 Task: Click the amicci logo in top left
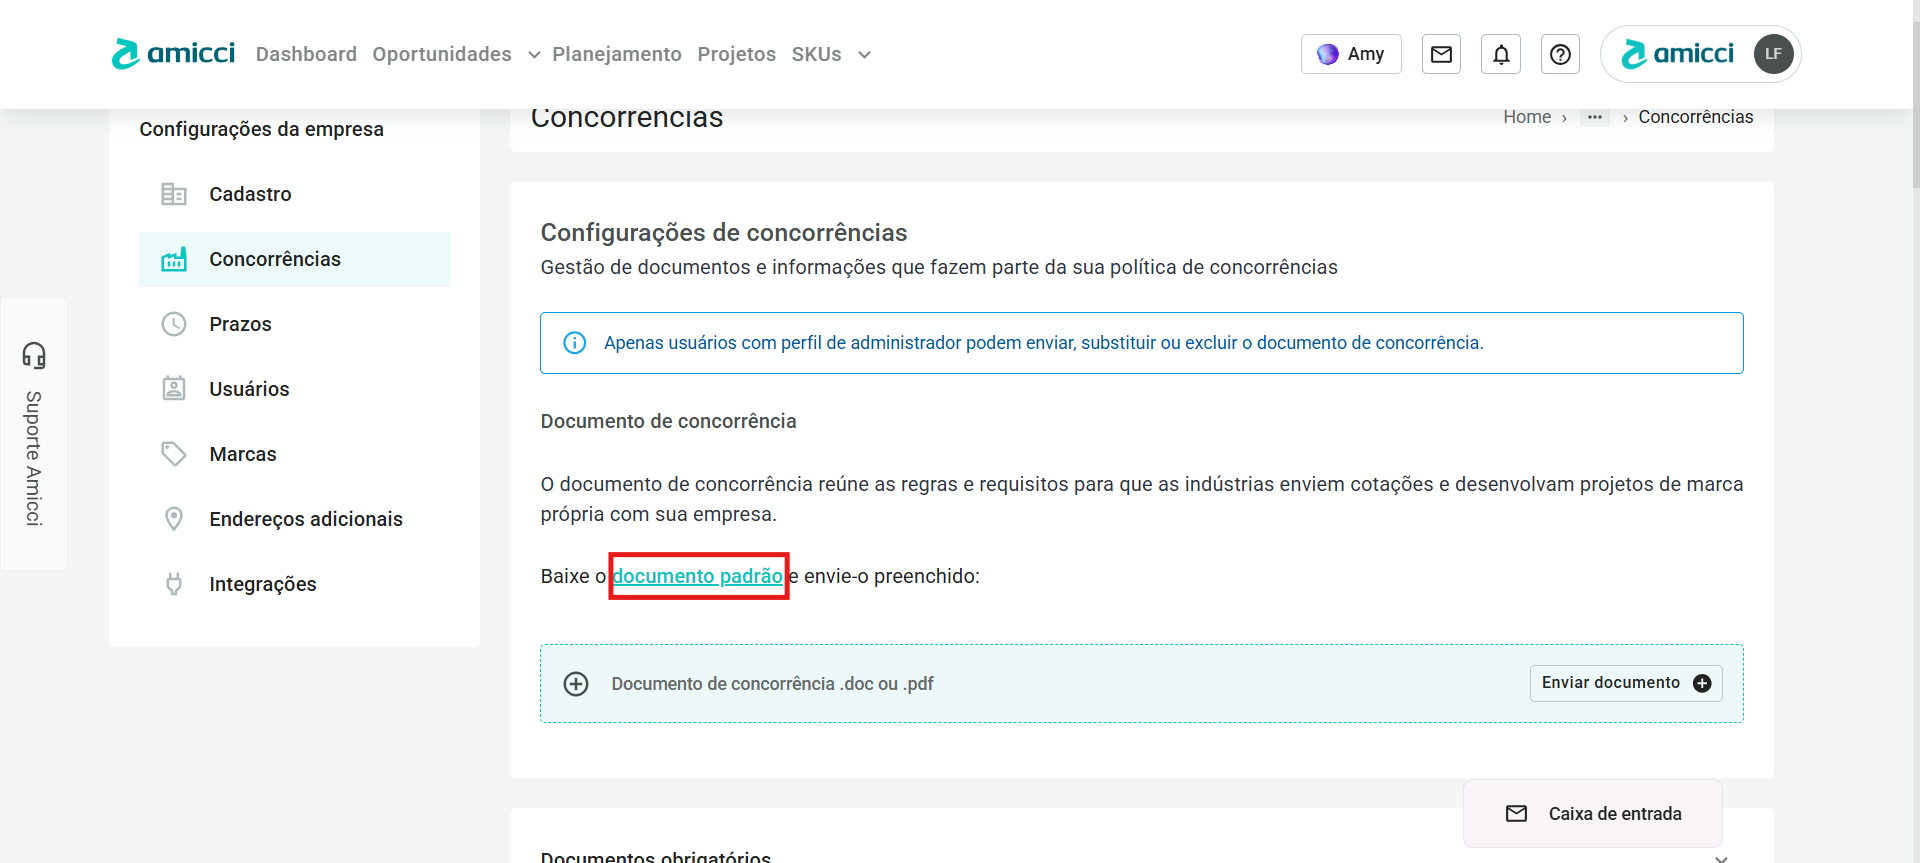tap(174, 54)
